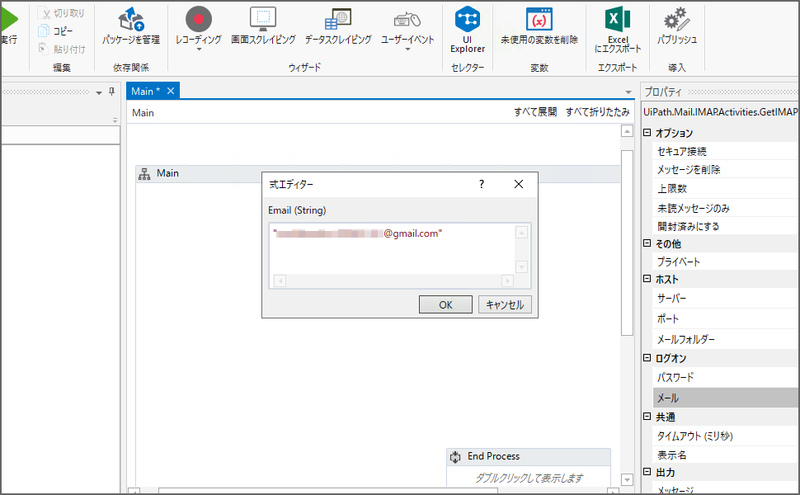
Task: Expand the ユーザーイベント dropdown arrow
Action: 407,49
